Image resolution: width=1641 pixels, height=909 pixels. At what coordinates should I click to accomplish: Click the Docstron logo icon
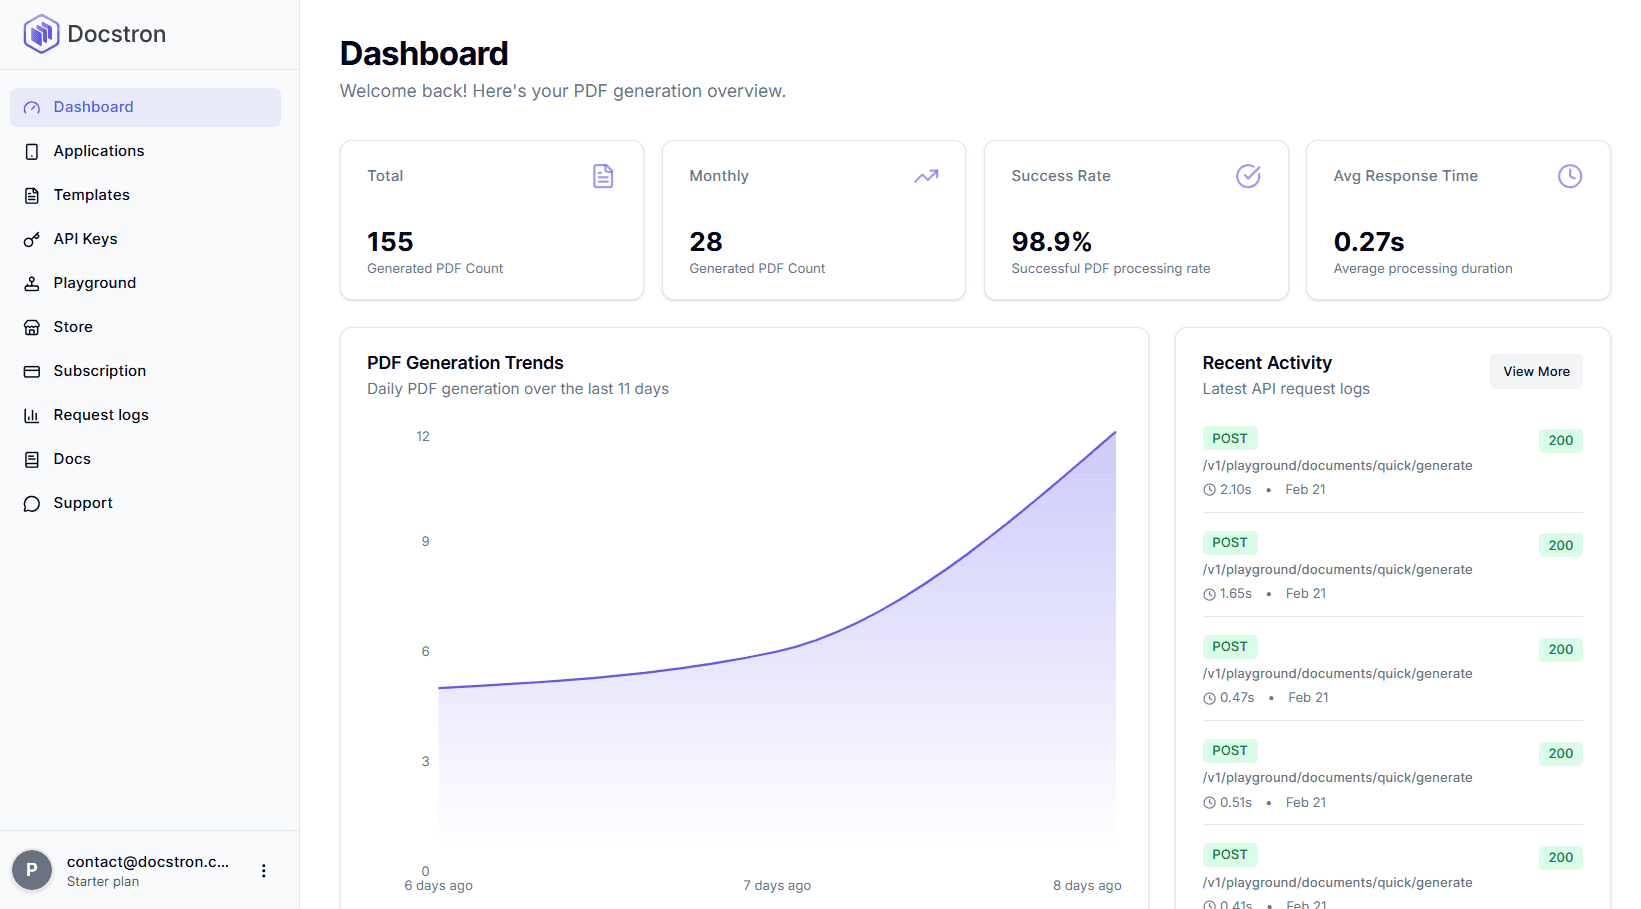click(41, 34)
